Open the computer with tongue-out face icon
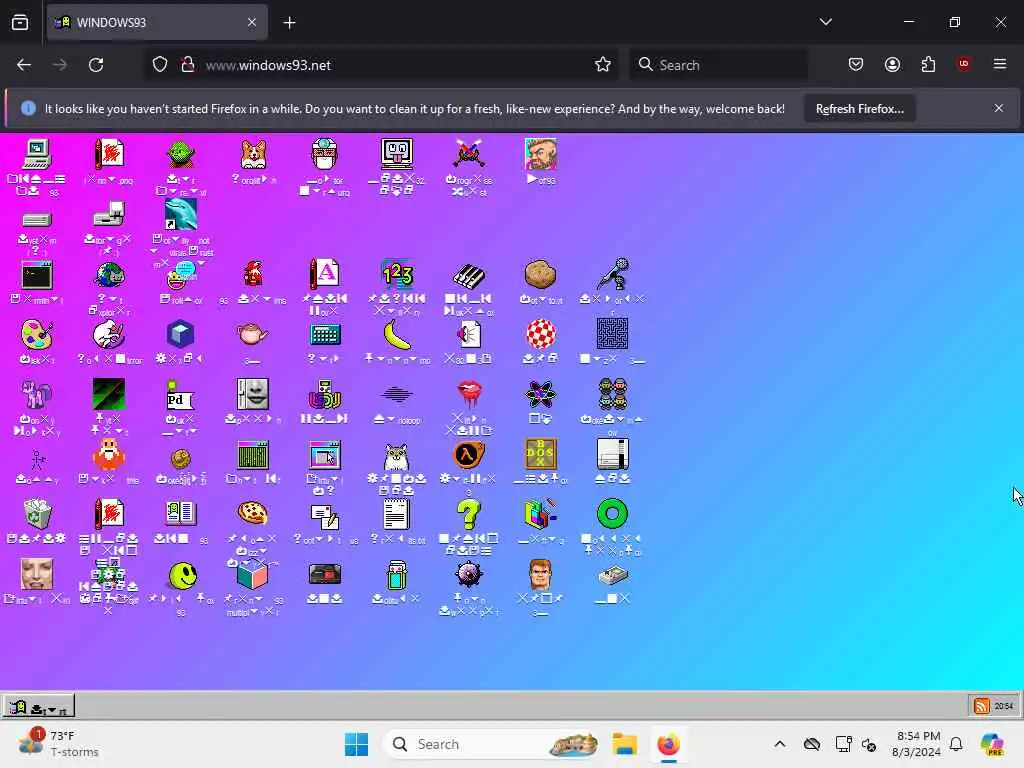The width and height of the screenshot is (1024, 768). (397, 154)
